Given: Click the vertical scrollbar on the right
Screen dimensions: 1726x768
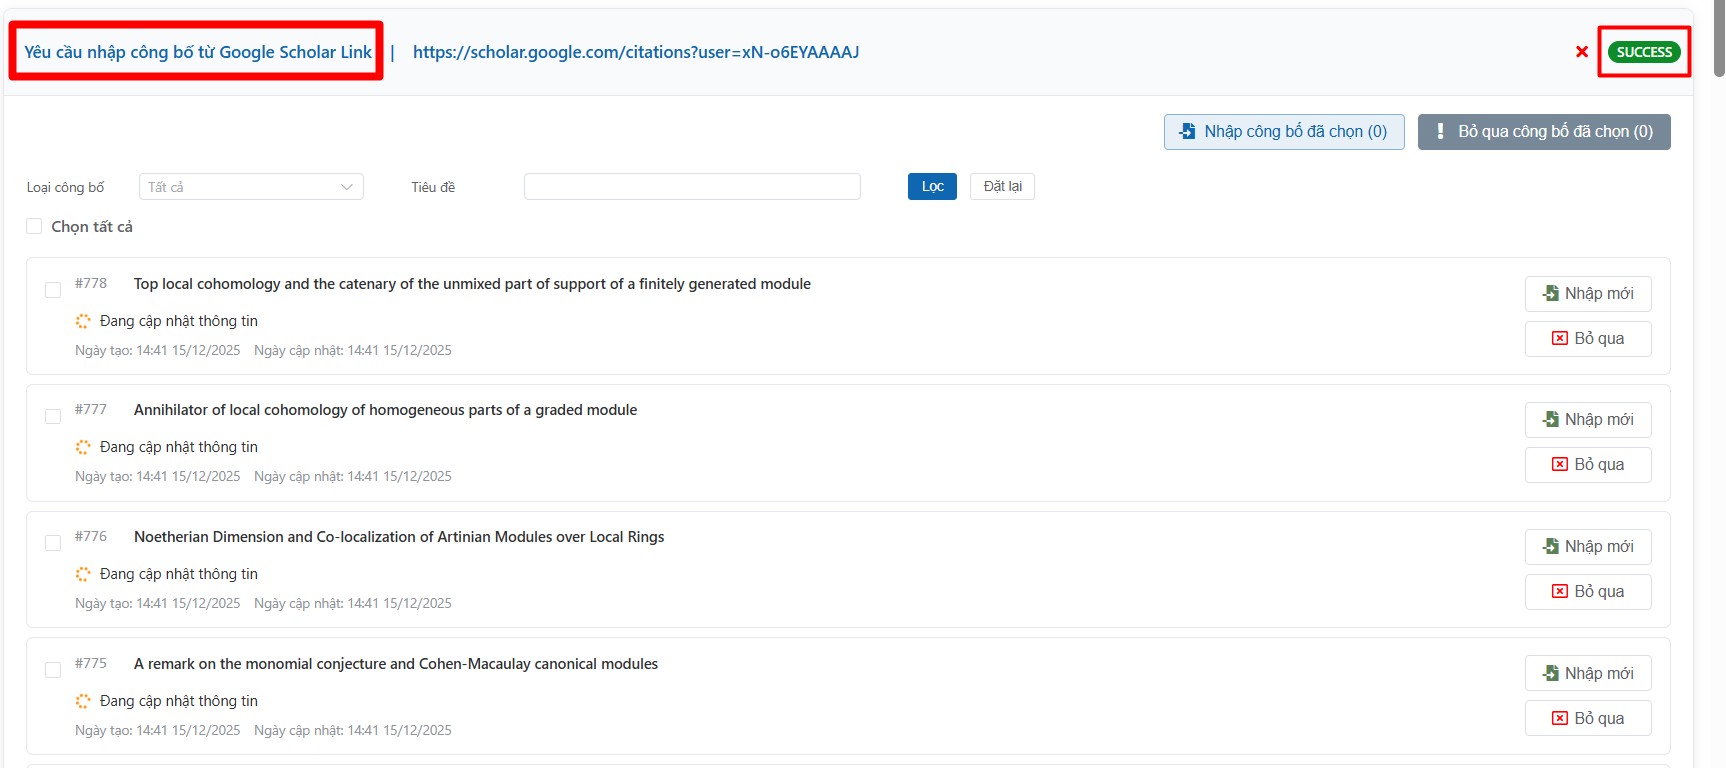Looking at the screenshot, I should [1718, 40].
